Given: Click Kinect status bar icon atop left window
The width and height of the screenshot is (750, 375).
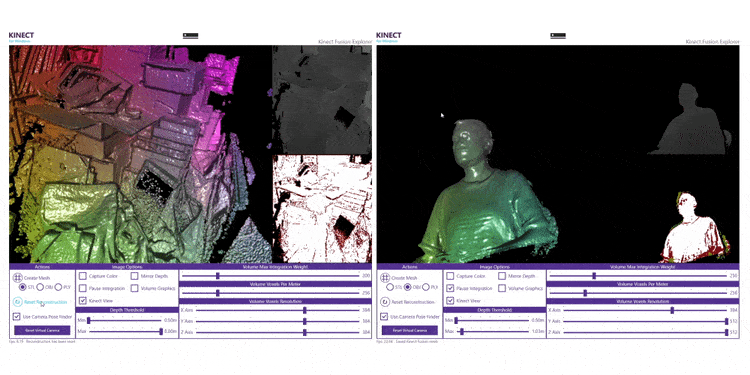Looking at the screenshot, I should click(190, 35).
